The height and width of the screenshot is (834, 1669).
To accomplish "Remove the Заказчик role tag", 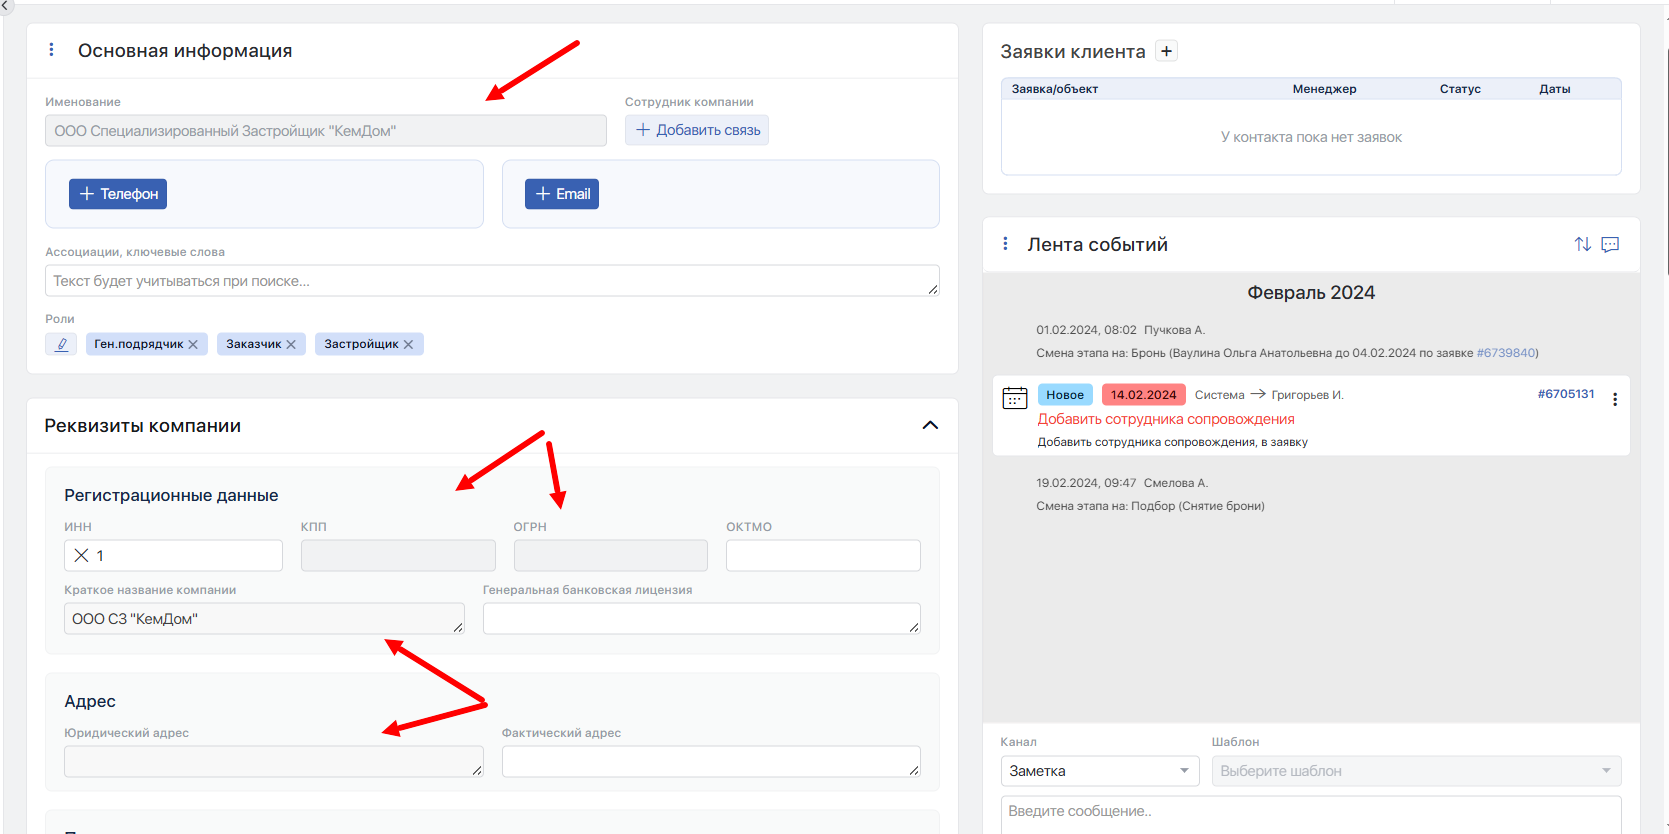I will [291, 344].
